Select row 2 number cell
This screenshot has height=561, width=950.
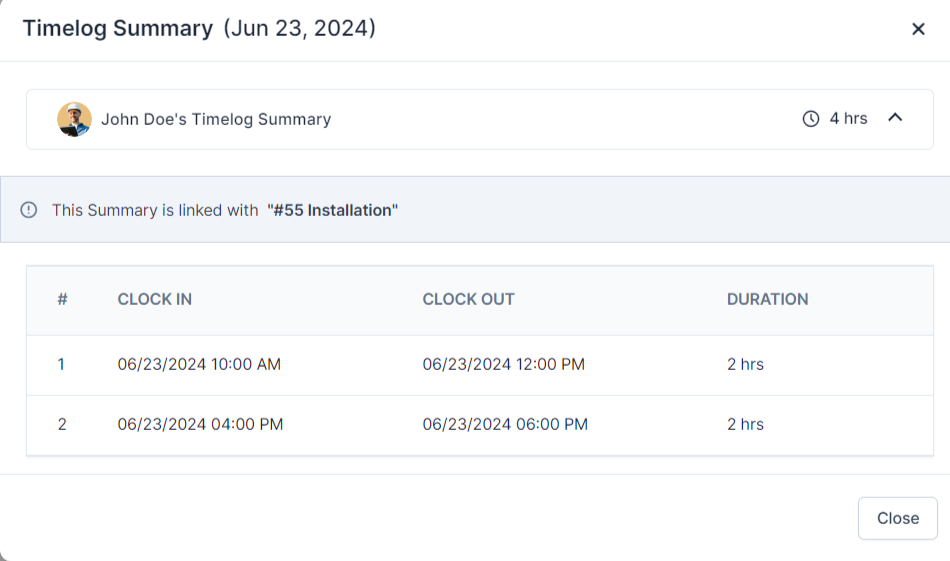[62, 424]
